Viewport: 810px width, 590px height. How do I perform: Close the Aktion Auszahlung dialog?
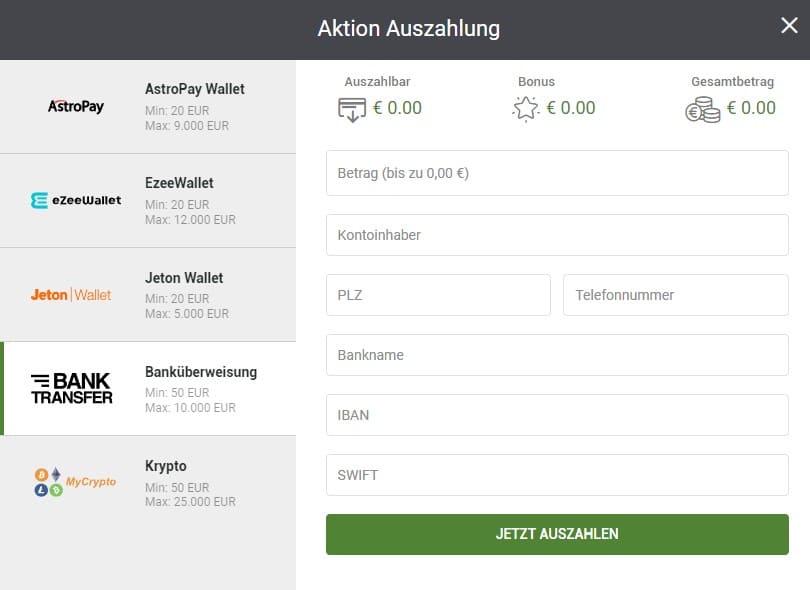coord(789,25)
